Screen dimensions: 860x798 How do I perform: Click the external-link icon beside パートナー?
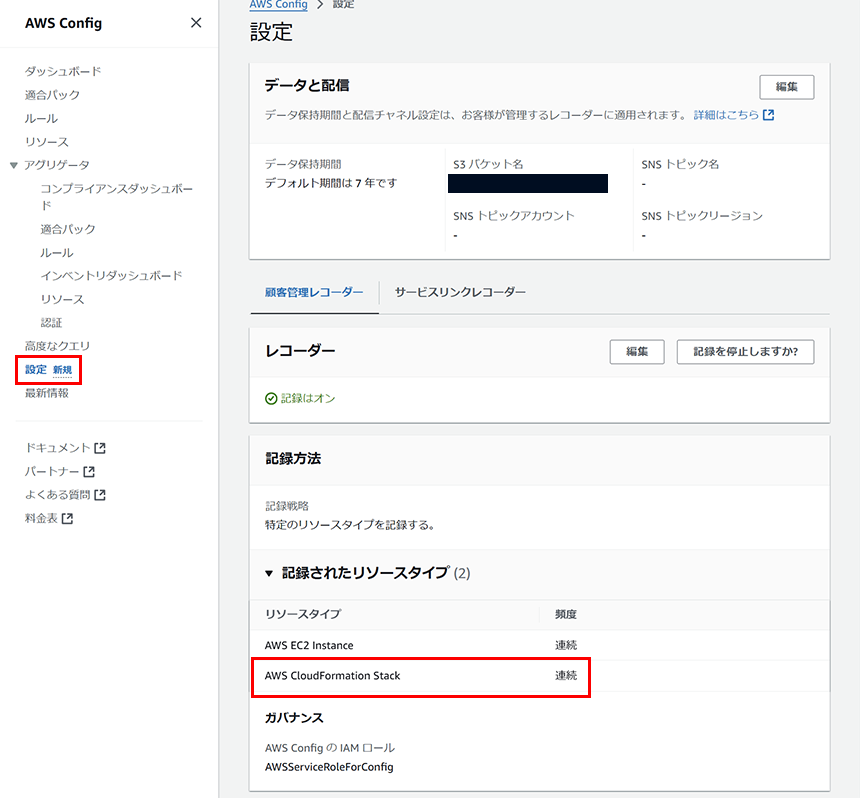(89, 472)
